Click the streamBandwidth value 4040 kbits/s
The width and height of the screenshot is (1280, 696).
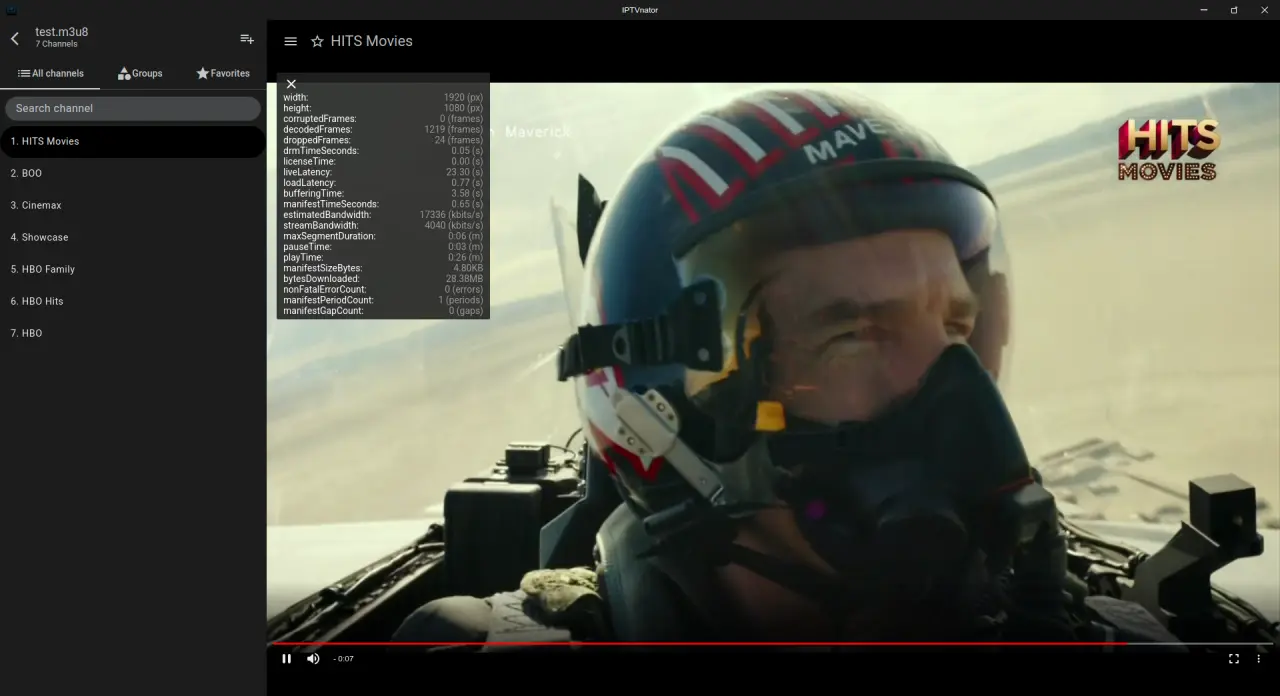[454, 226]
